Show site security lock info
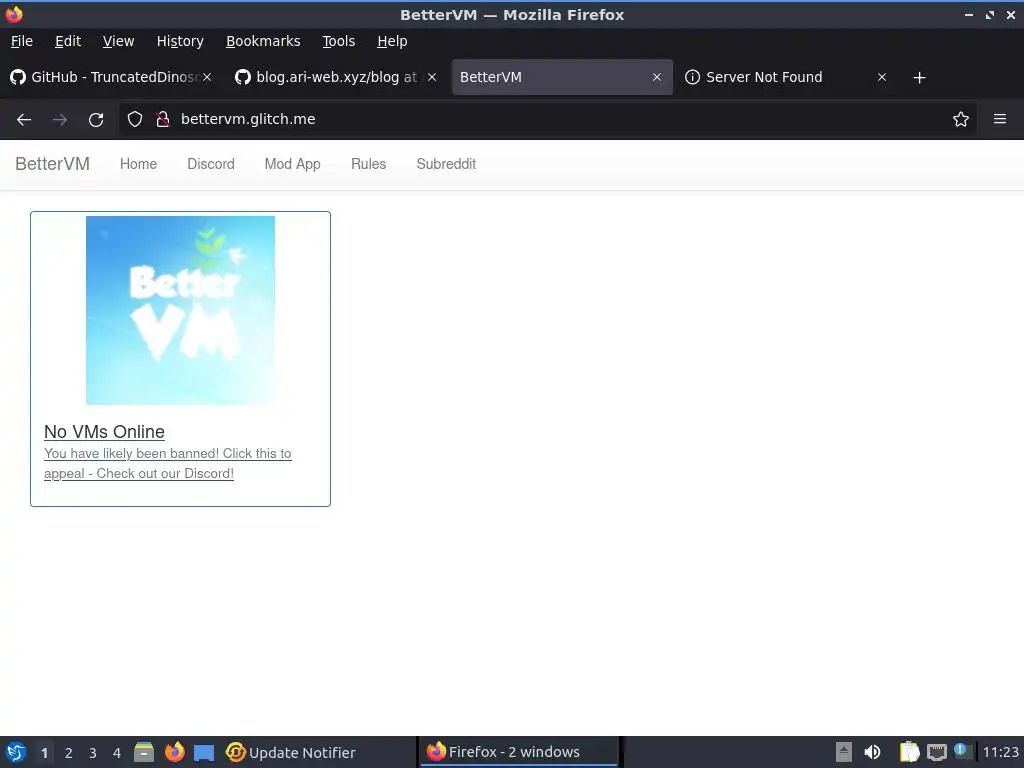This screenshot has height=768, width=1024. tap(163, 119)
